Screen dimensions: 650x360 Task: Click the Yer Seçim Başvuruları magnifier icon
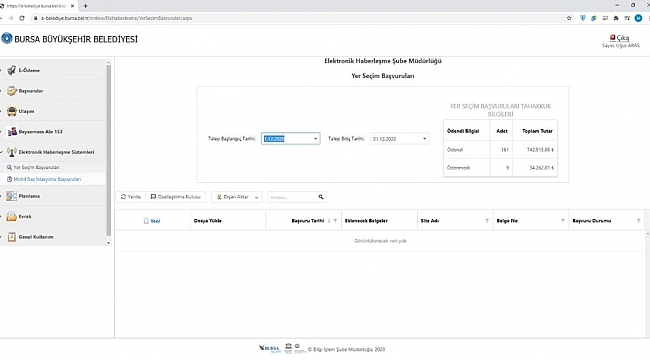(9, 168)
